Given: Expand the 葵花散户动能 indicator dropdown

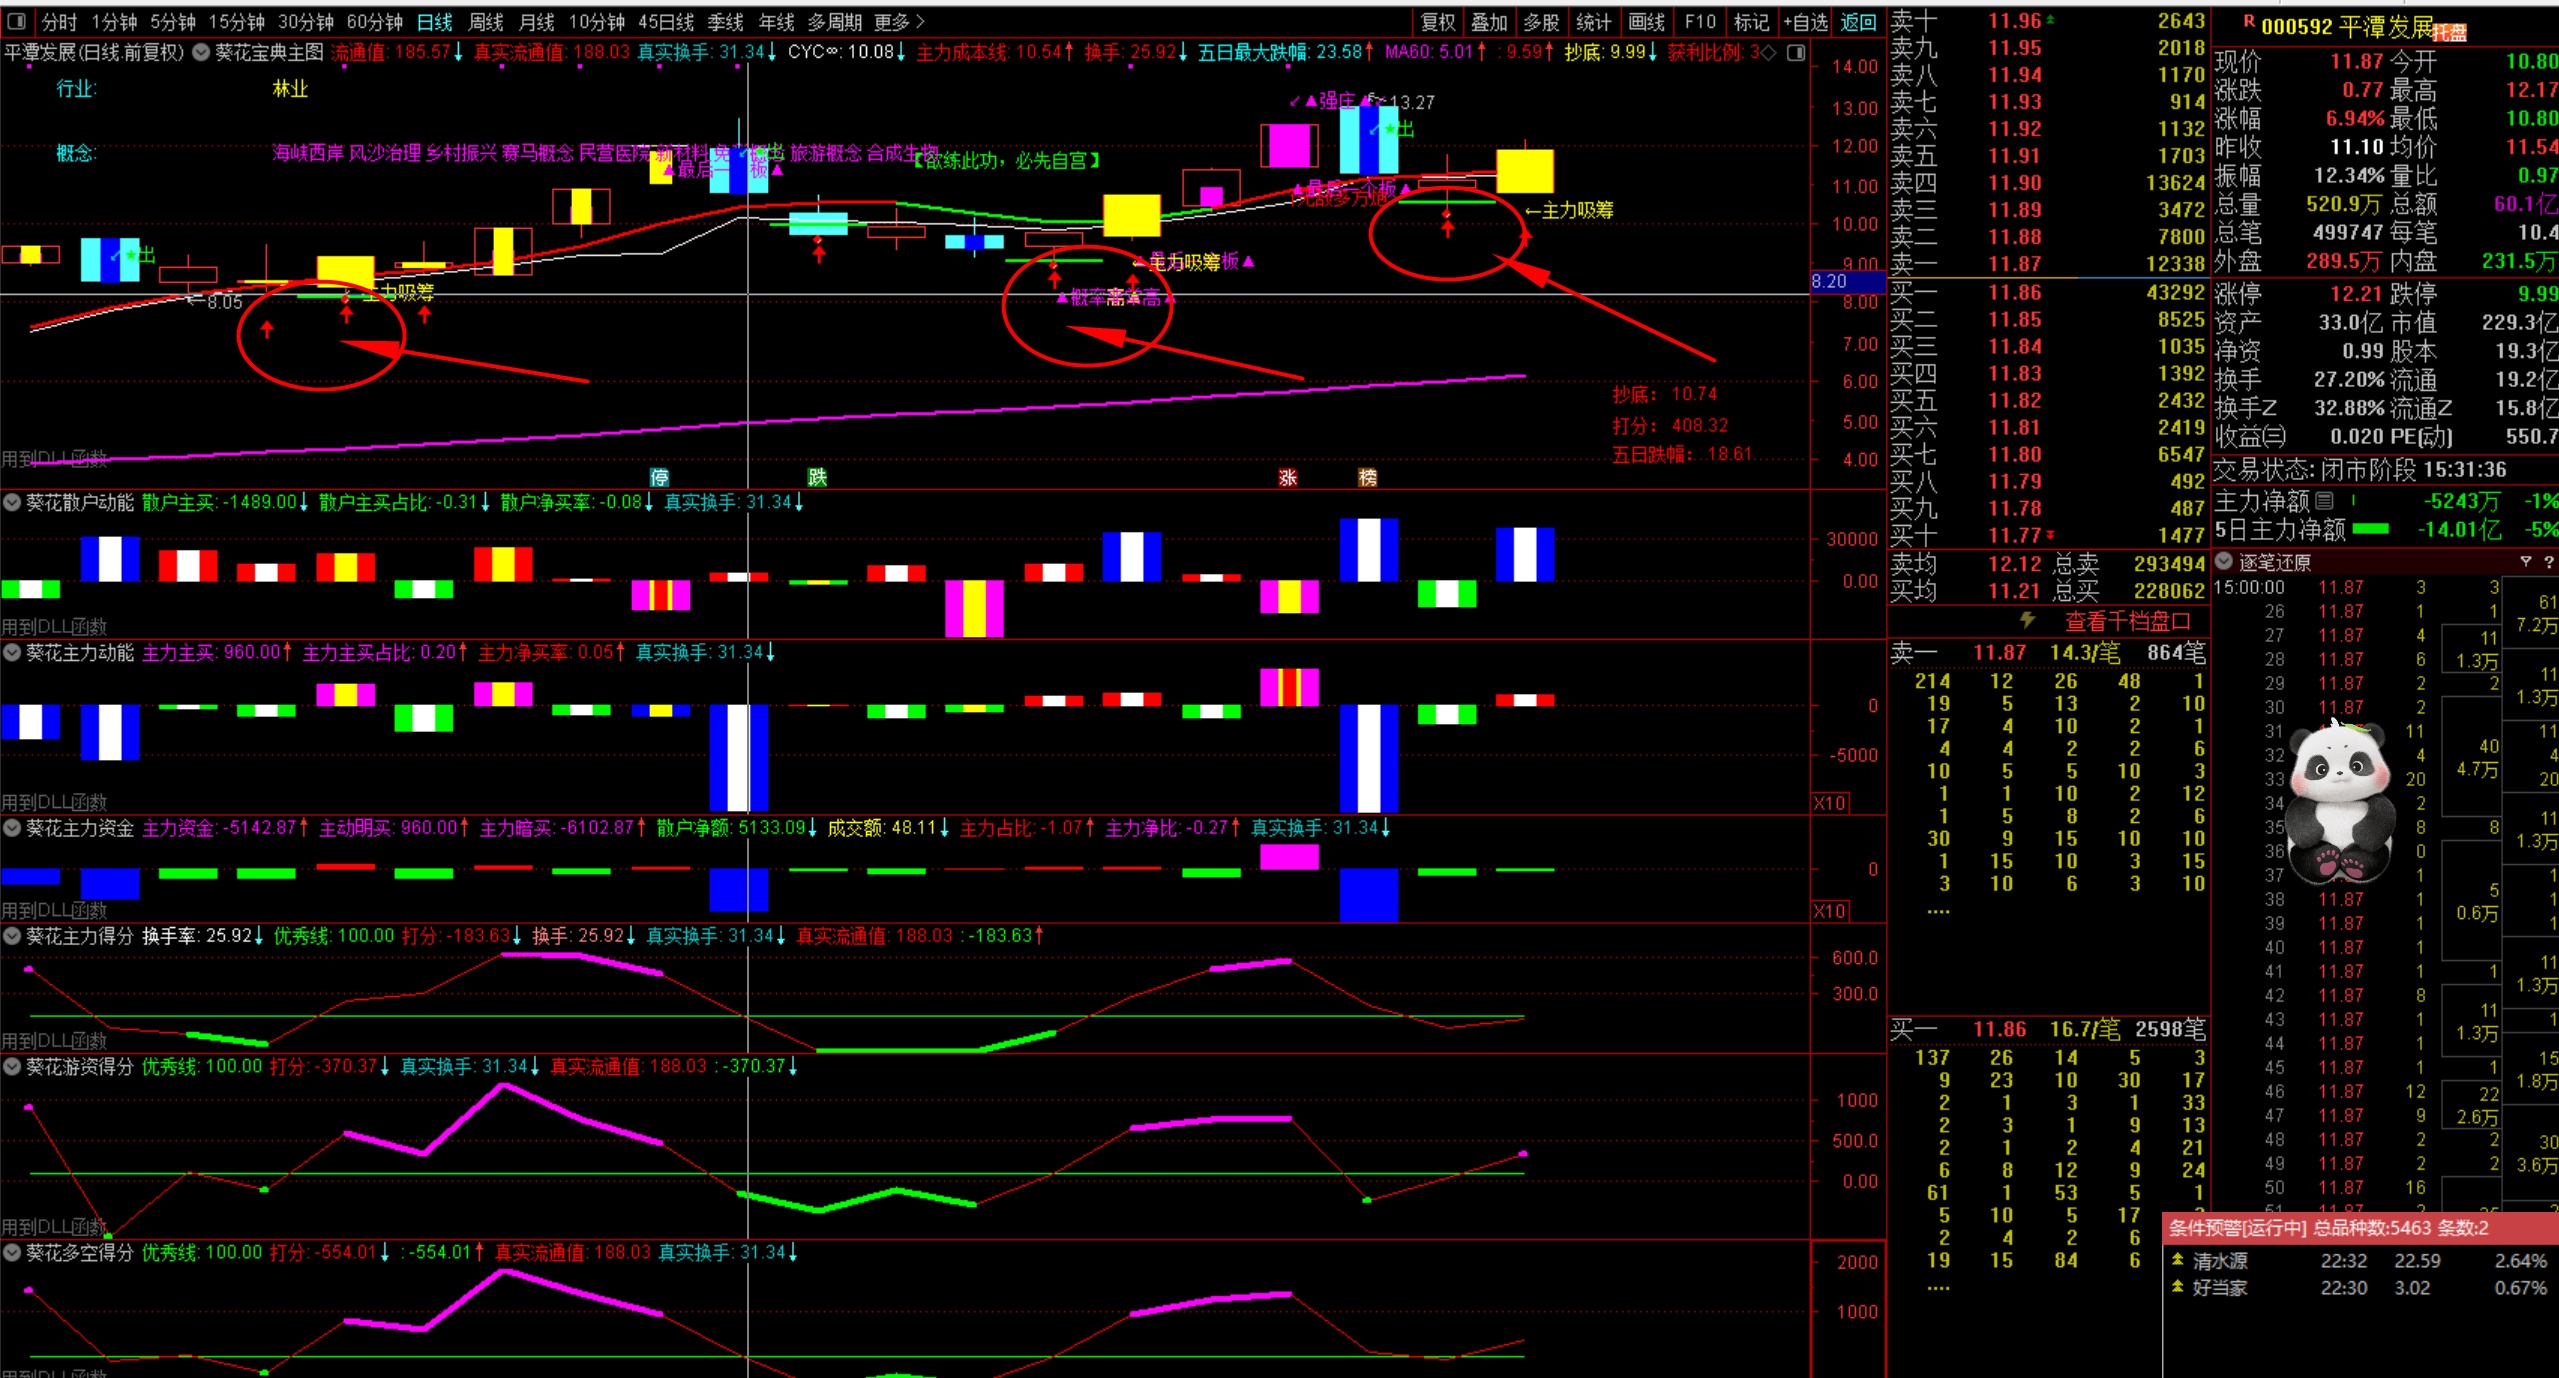Looking at the screenshot, I should tap(12, 502).
